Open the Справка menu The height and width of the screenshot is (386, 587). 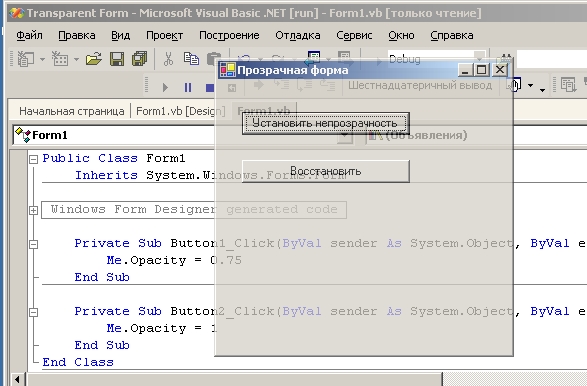452,35
